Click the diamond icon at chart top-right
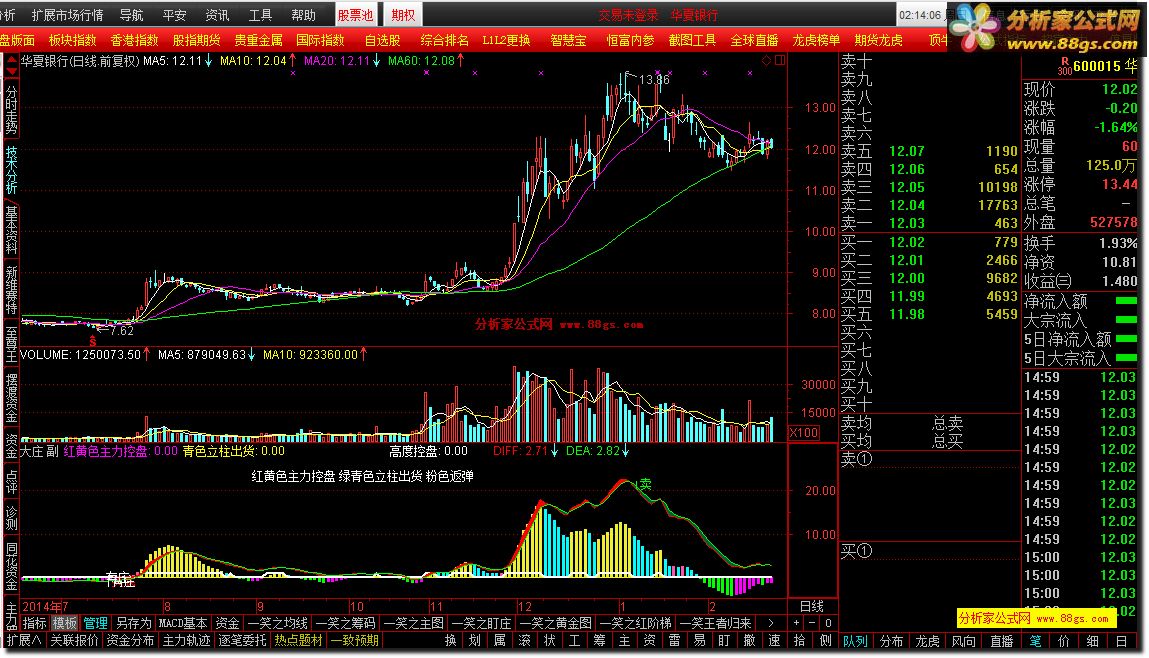This screenshot has width=1149, height=658. tap(766, 61)
